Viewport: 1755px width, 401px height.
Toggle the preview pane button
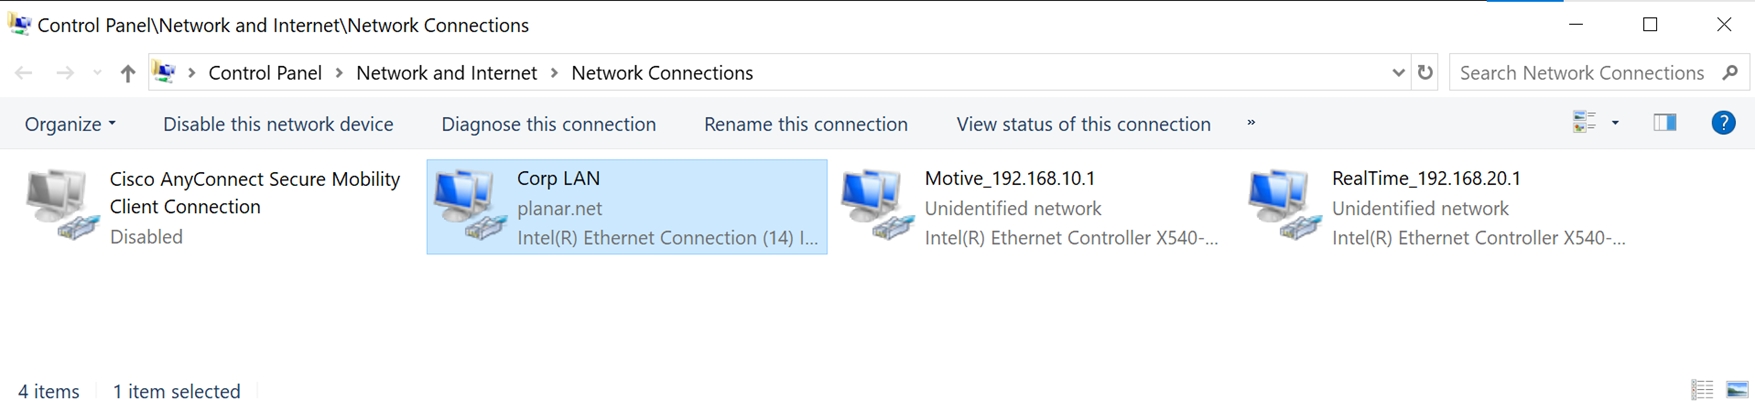pyautogui.click(x=1665, y=123)
